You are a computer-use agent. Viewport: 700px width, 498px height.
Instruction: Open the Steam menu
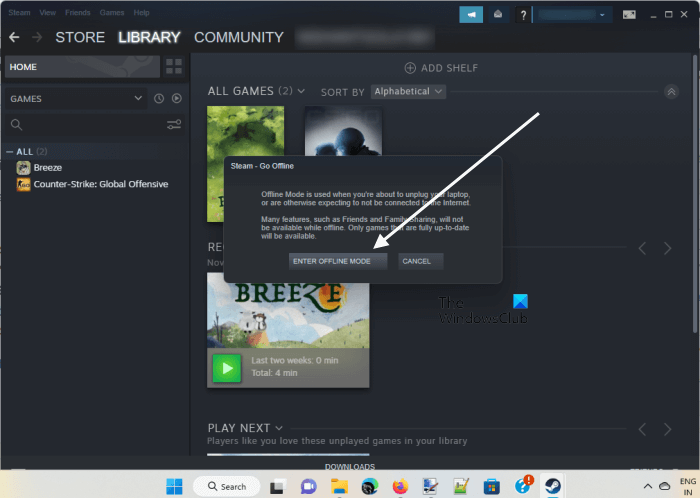pyautogui.click(x=19, y=12)
